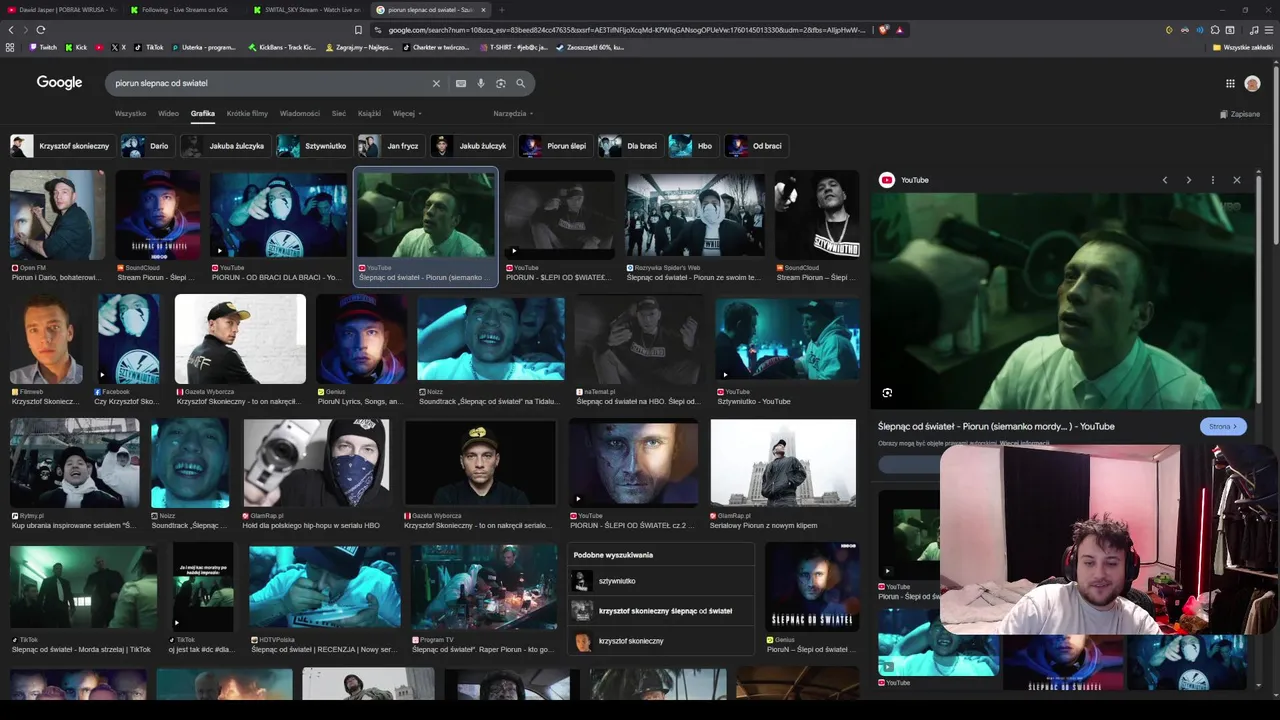Filter by the Od braci chip
This screenshot has width=1280, height=720.
pyautogui.click(x=755, y=146)
